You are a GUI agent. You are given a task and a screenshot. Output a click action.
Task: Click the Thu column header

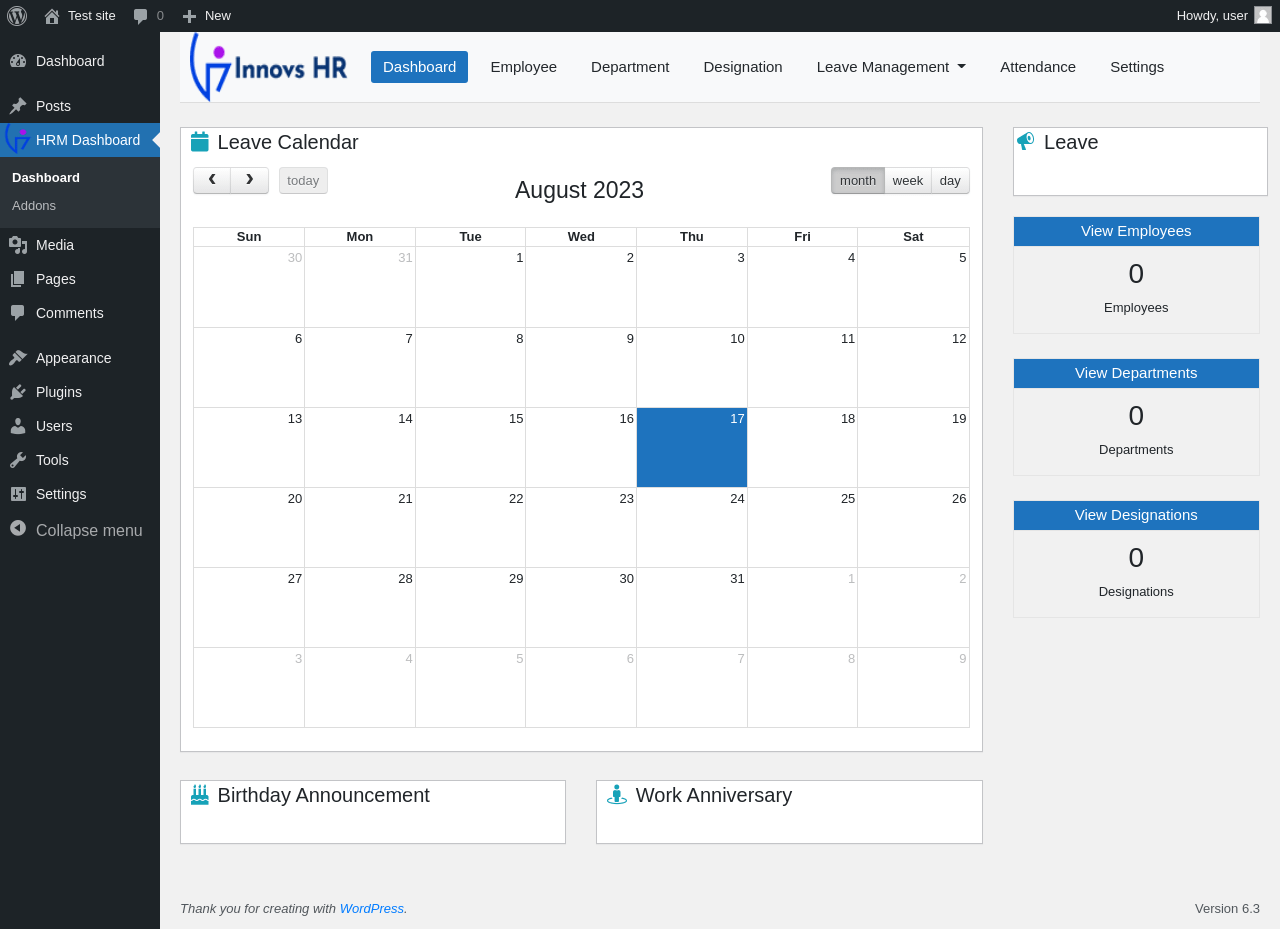click(x=692, y=237)
